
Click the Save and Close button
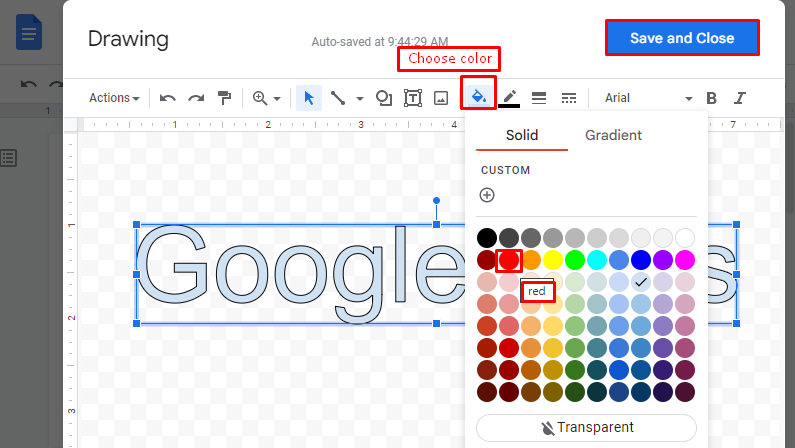(x=682, y=38)
